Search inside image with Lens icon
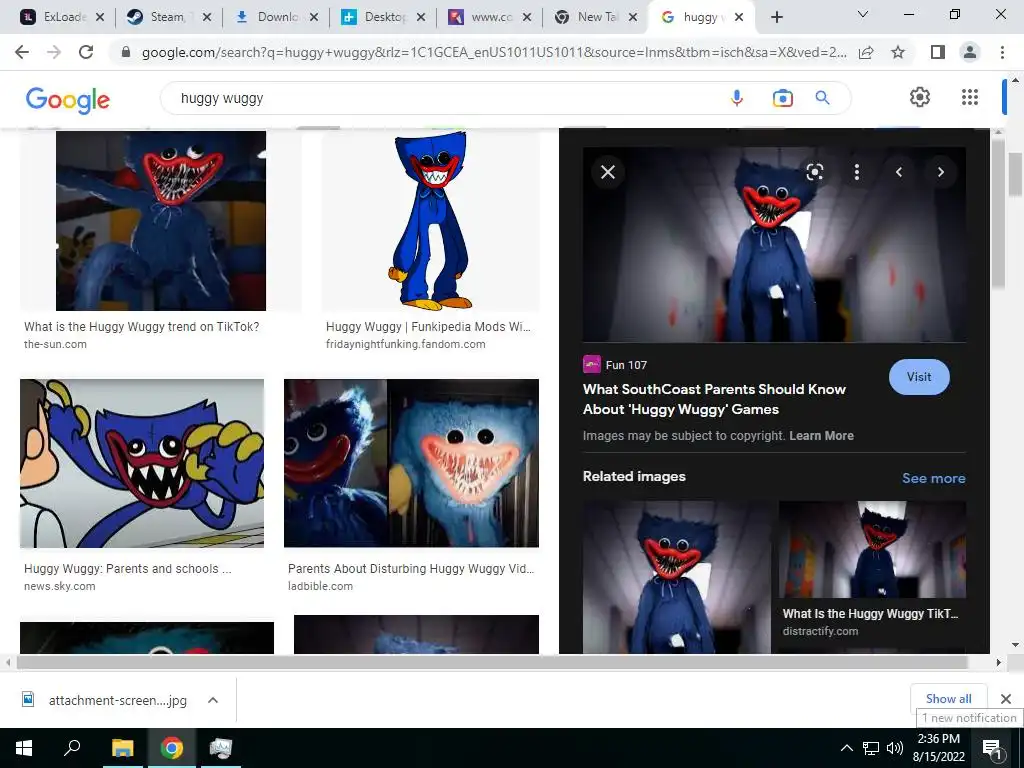Screen dimensions: 1024x768 (x=814, y=172)
